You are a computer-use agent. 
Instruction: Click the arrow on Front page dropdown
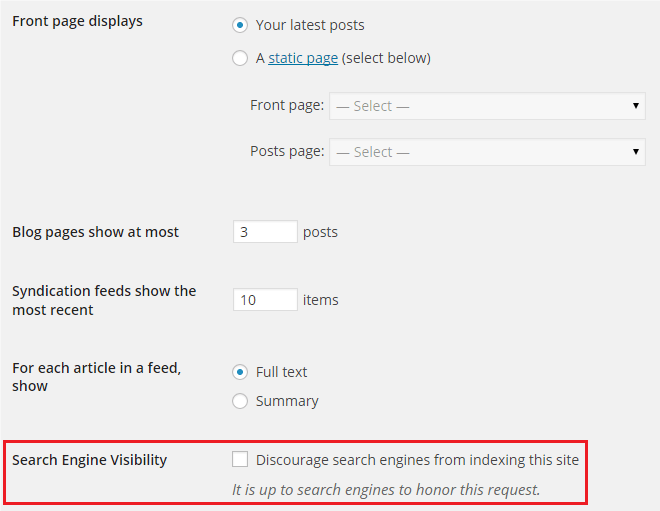click(x=636, y=106)
